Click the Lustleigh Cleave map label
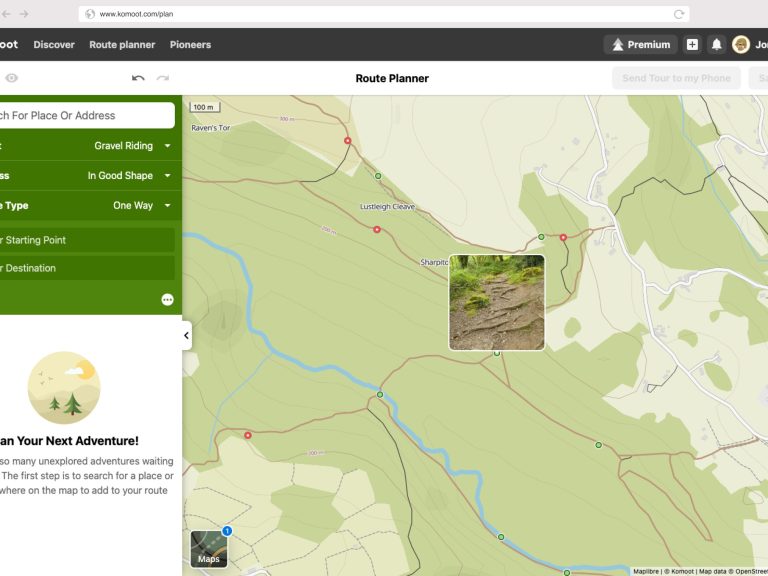This screenshot has height=576, width=768. pos(387,207)
